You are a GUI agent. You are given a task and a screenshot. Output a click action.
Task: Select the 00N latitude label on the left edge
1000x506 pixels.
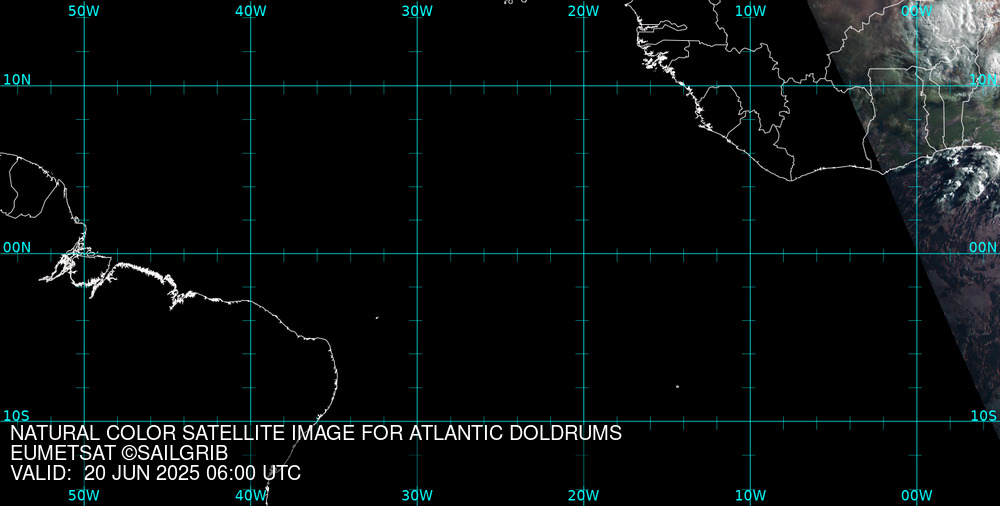17,248
